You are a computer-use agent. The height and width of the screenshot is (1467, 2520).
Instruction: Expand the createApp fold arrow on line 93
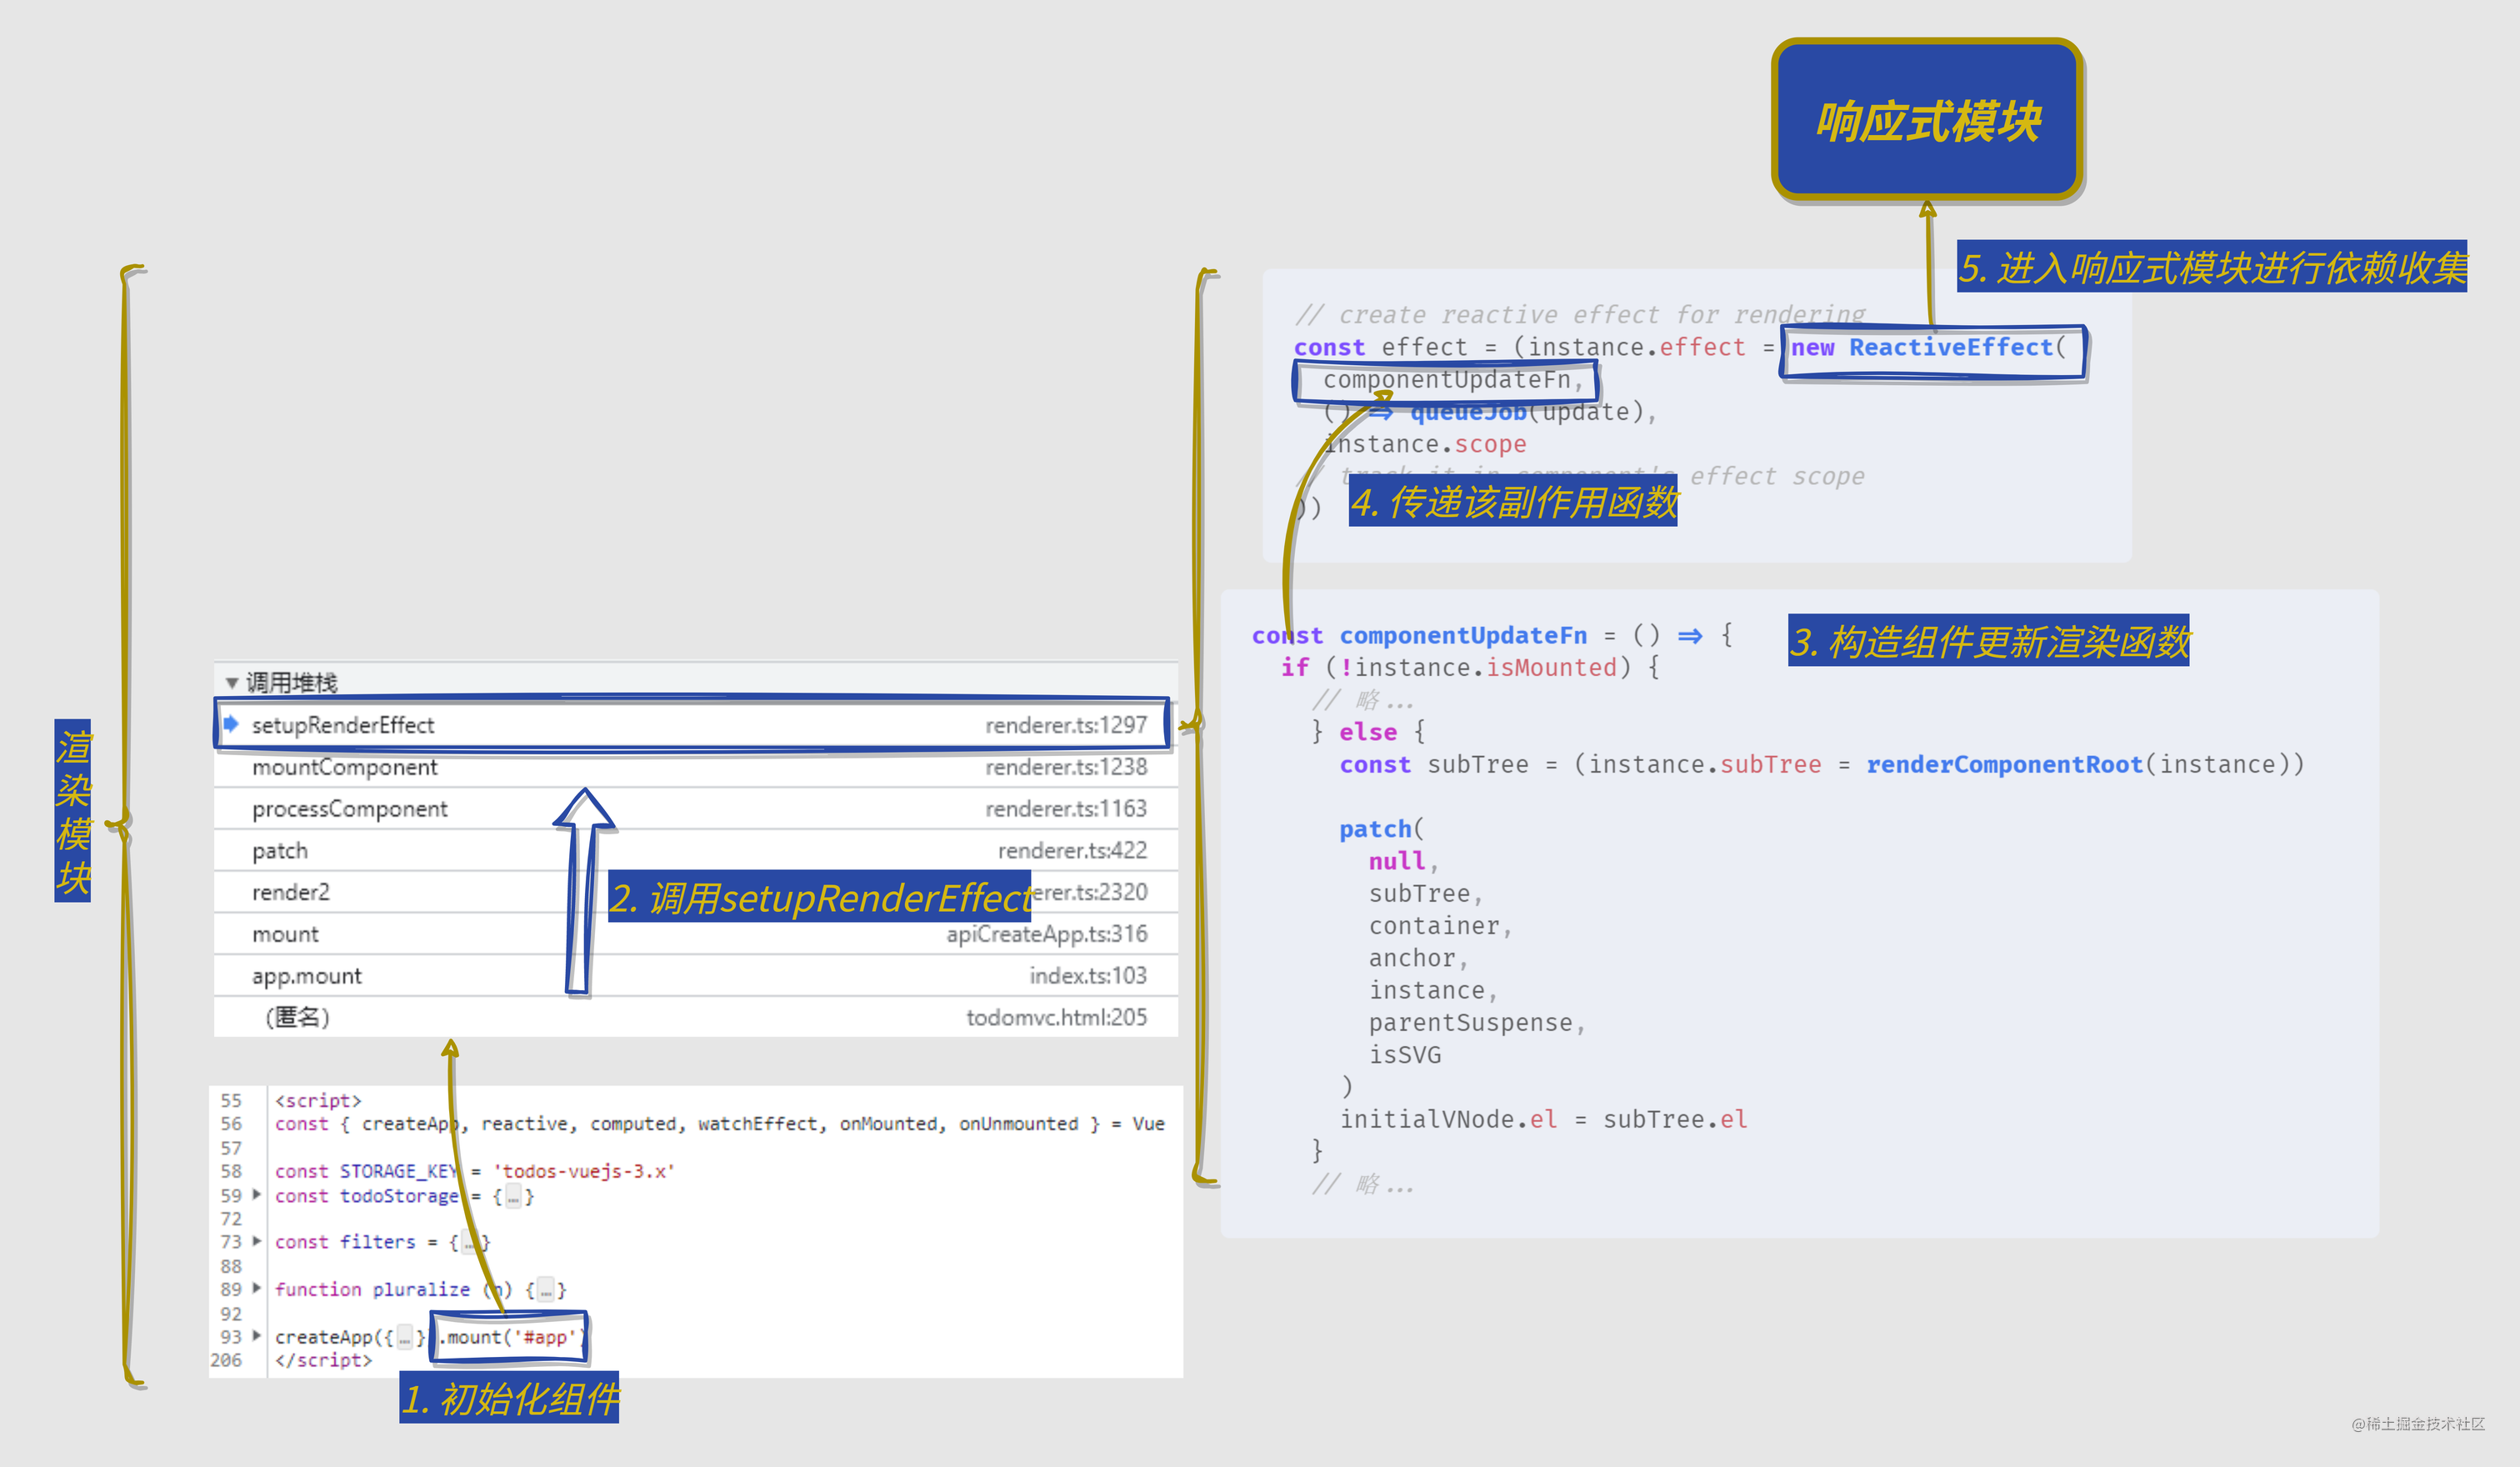point(257,1336)
